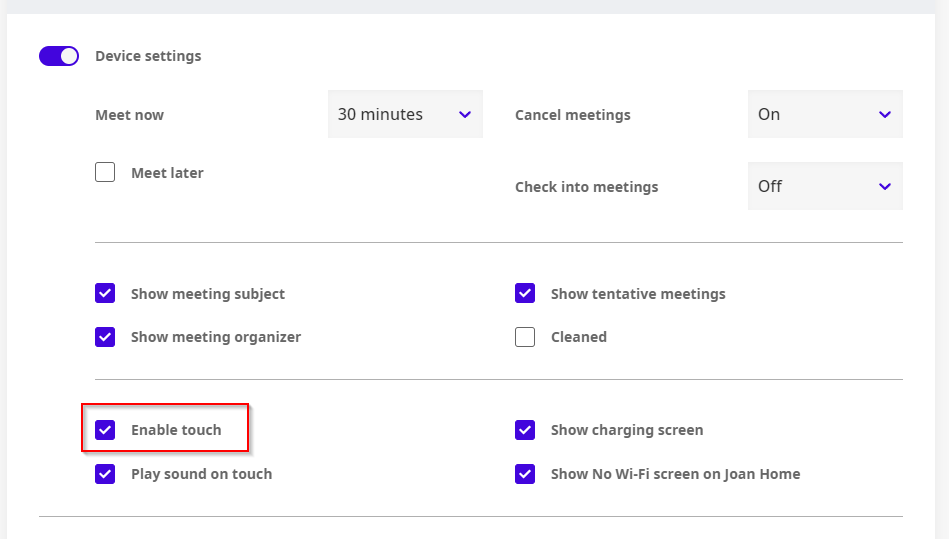949x539 pixels.
Task: Enable the Meet later checkbox
Action: click(105, 172)
